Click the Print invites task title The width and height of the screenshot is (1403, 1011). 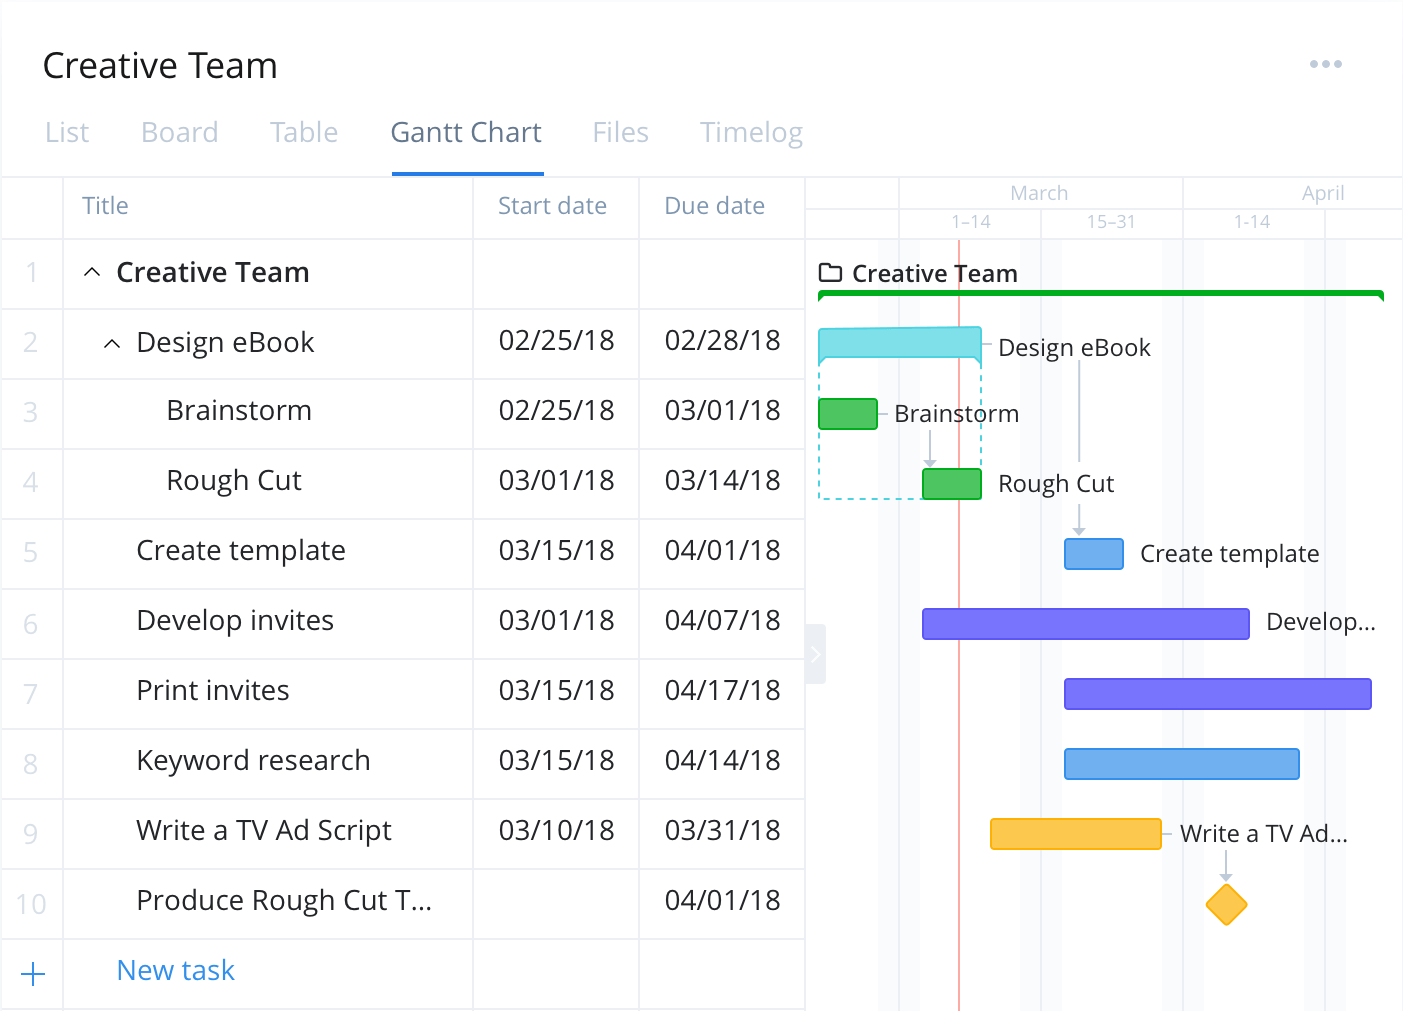click(213, 691)
